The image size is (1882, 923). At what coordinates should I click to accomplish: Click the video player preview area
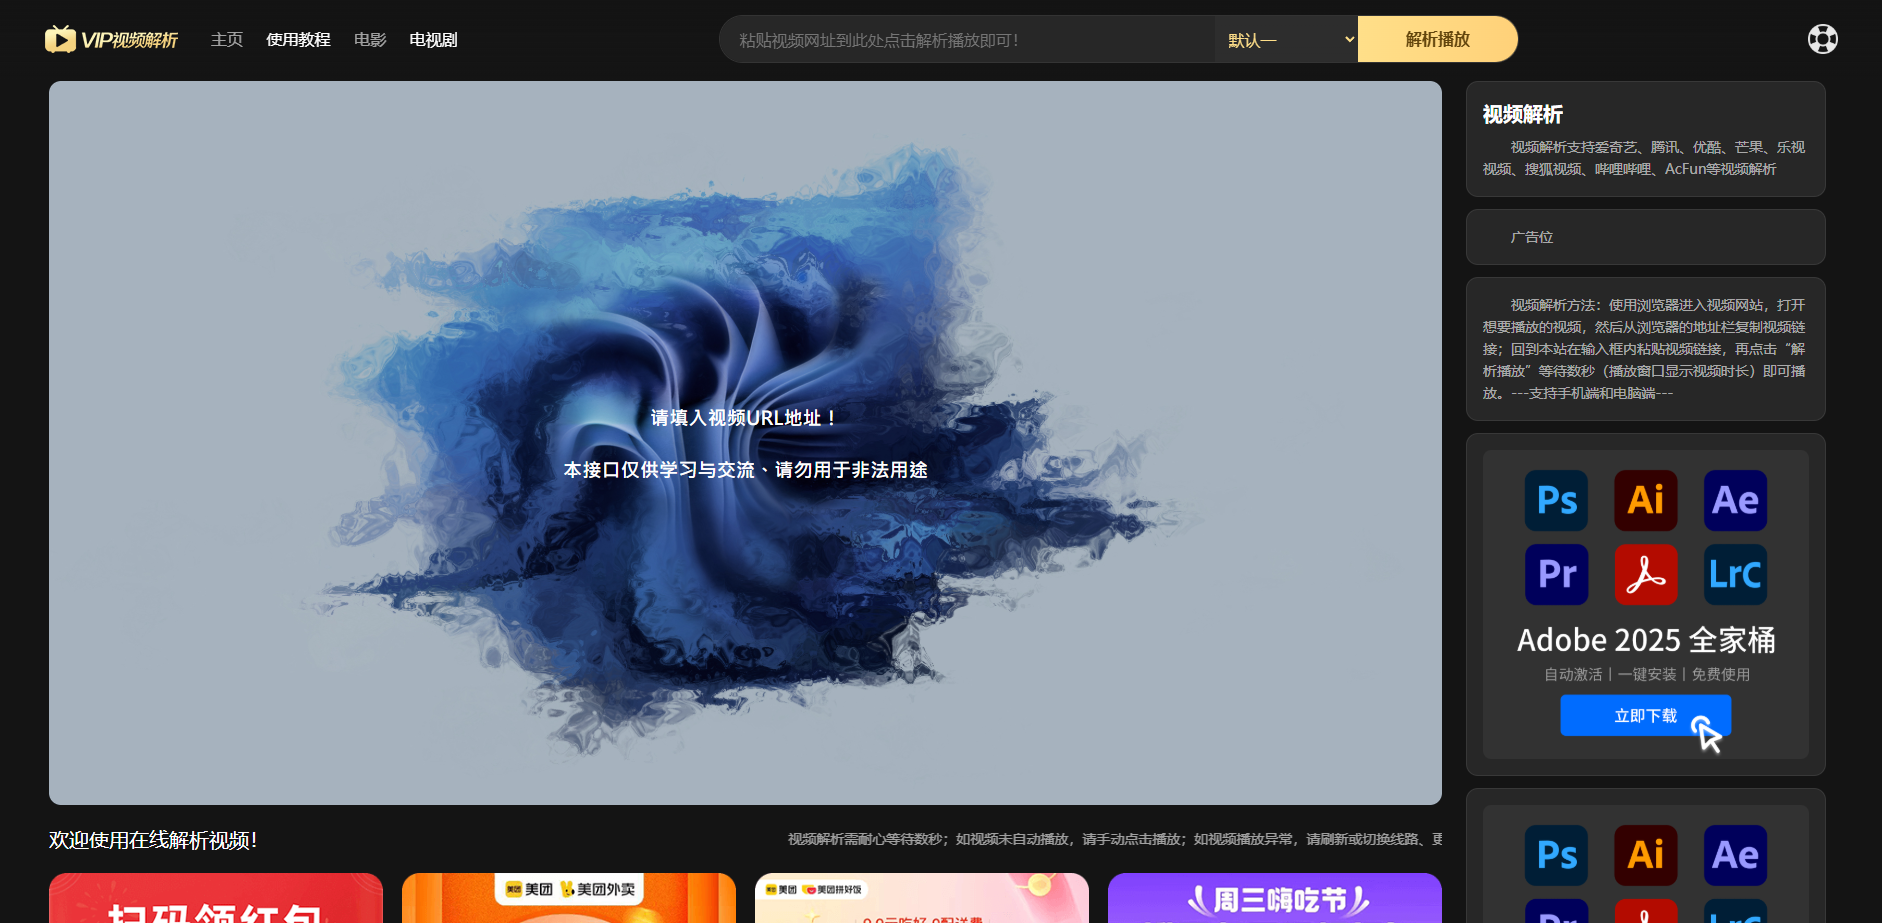coord(745,443)
